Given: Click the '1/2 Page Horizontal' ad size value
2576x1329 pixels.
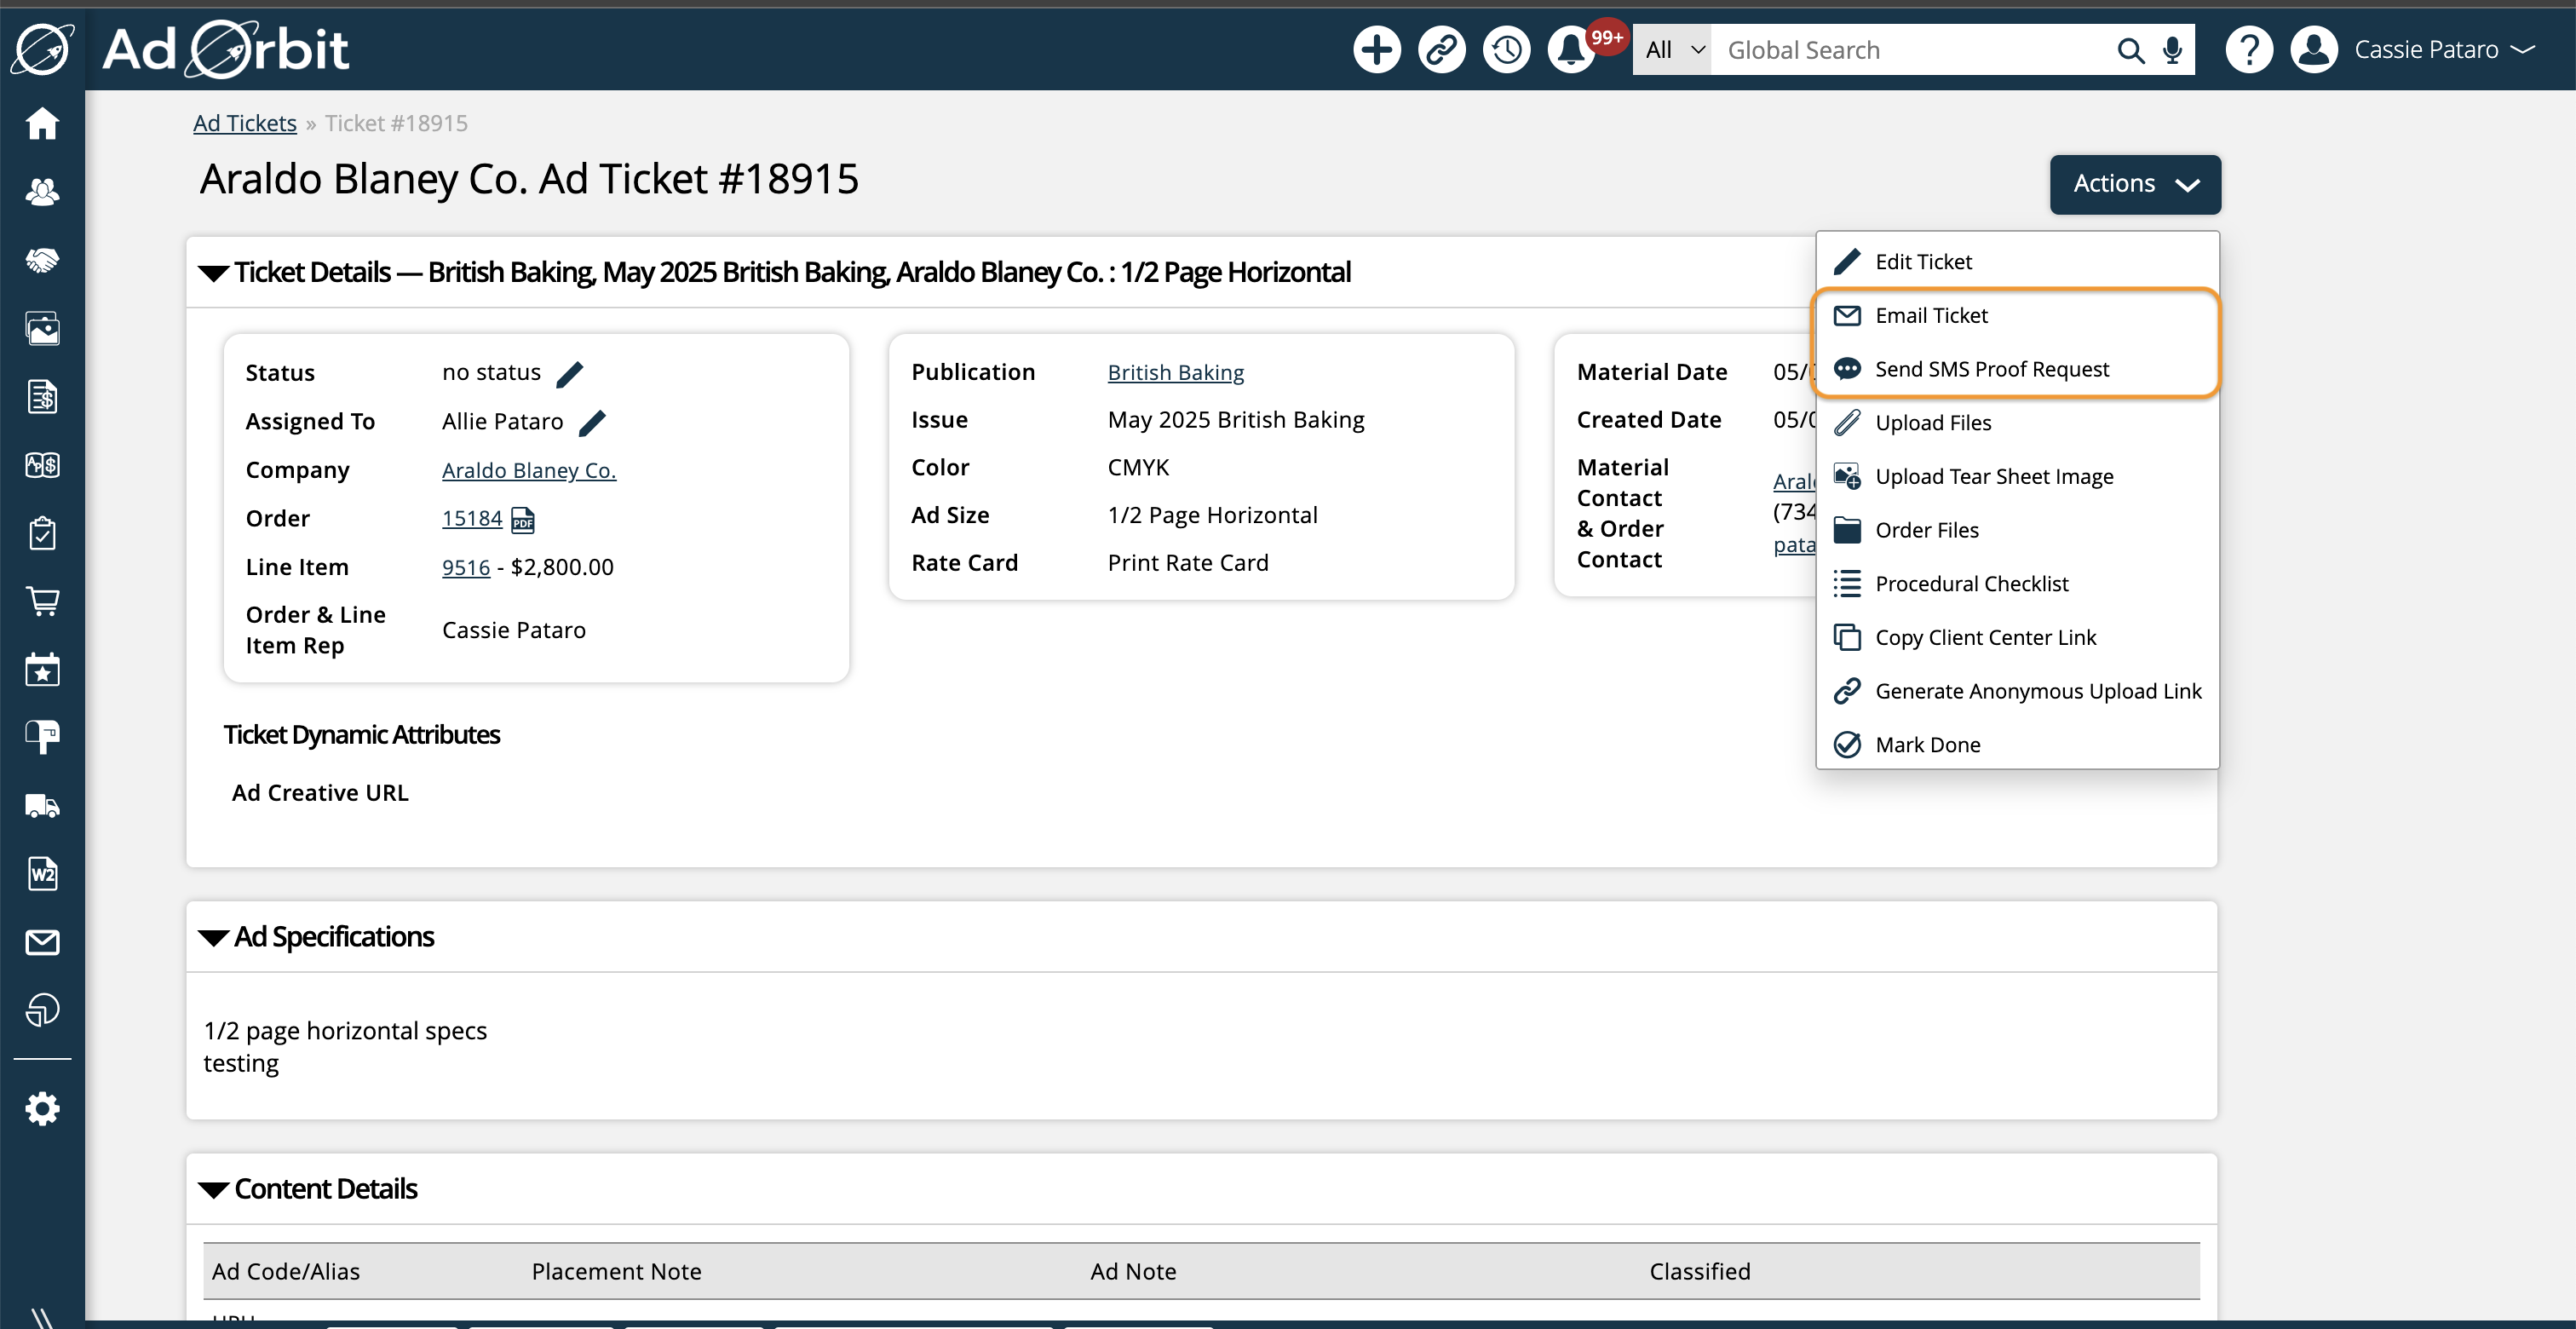Looking at the screenshot, I should pos(1212,515).
